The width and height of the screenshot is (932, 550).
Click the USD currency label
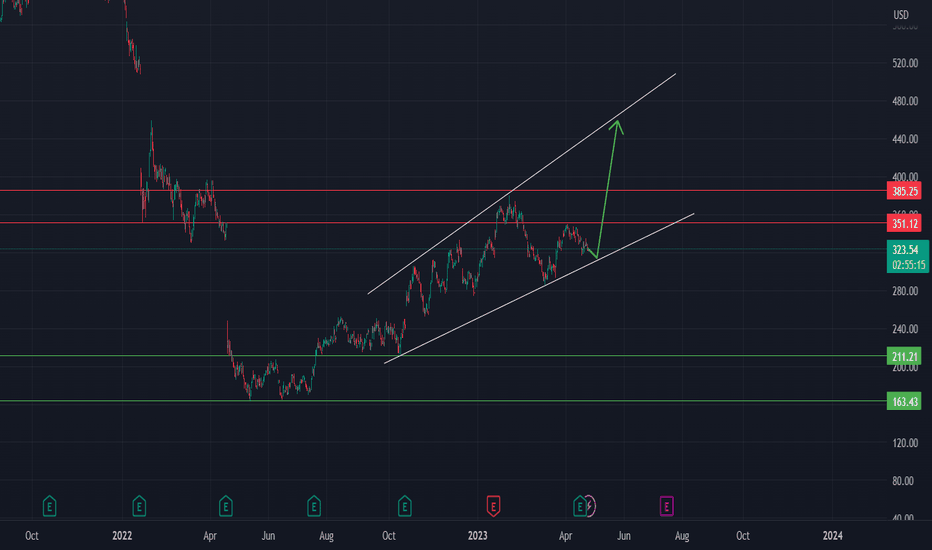coord(901,15)
